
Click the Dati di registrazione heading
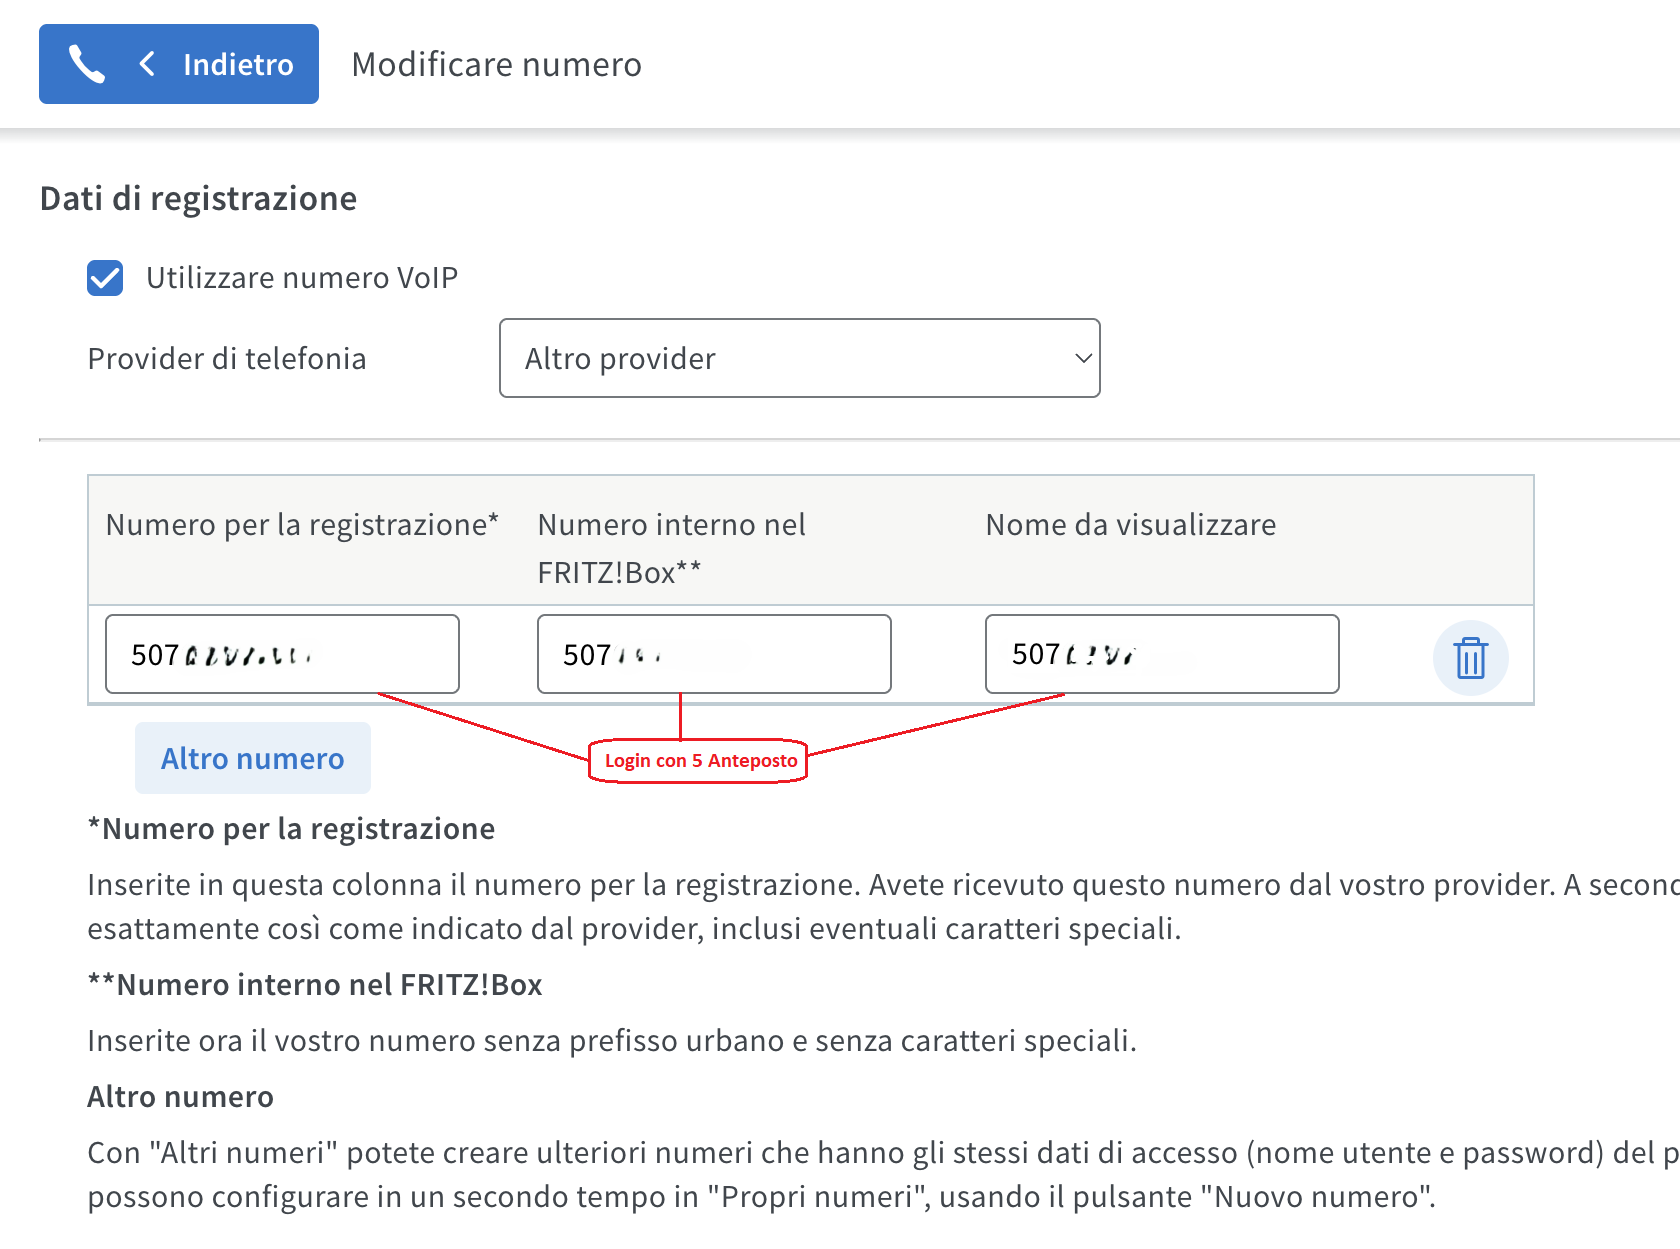pos(198,198)
